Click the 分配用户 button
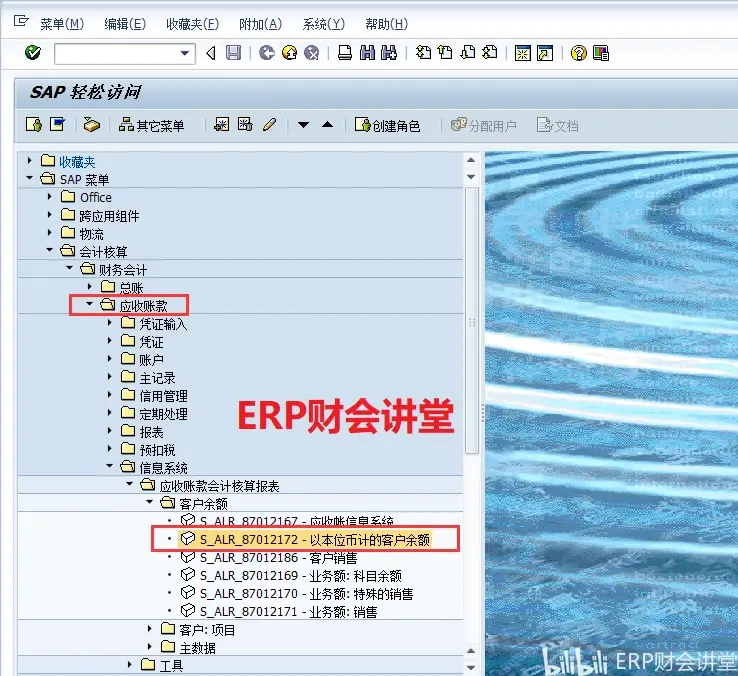738x676 pixels. tap(484, 125)
